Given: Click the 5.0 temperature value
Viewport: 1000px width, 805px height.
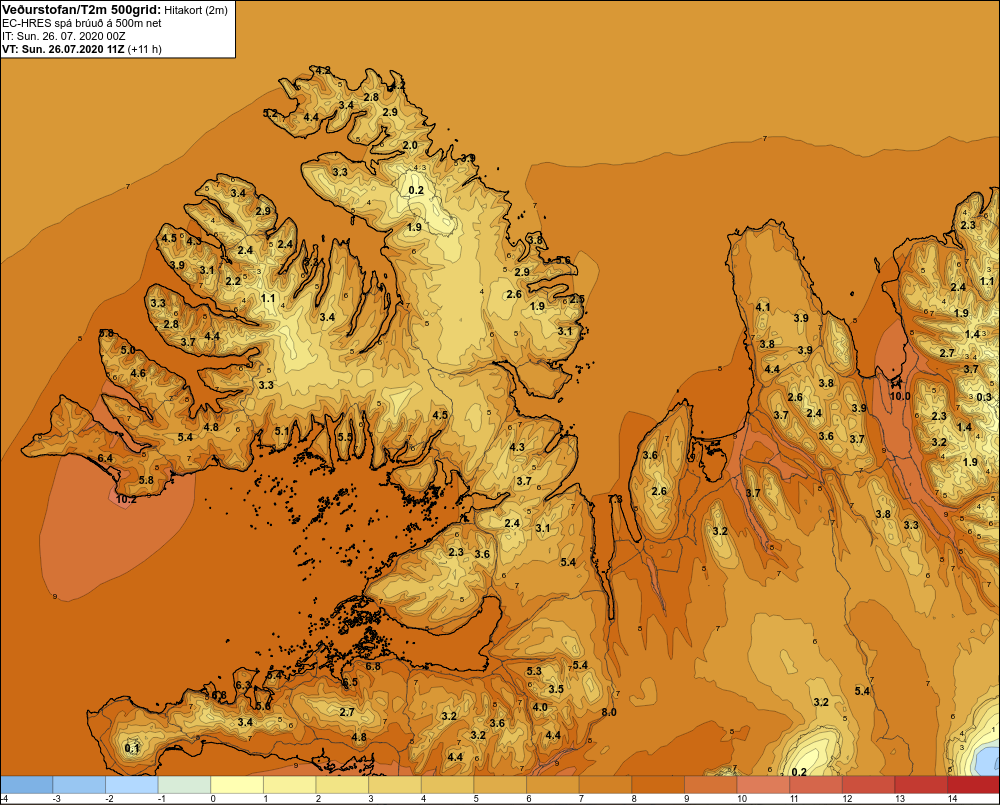Looking at the screenshot, I should point(128,350).
